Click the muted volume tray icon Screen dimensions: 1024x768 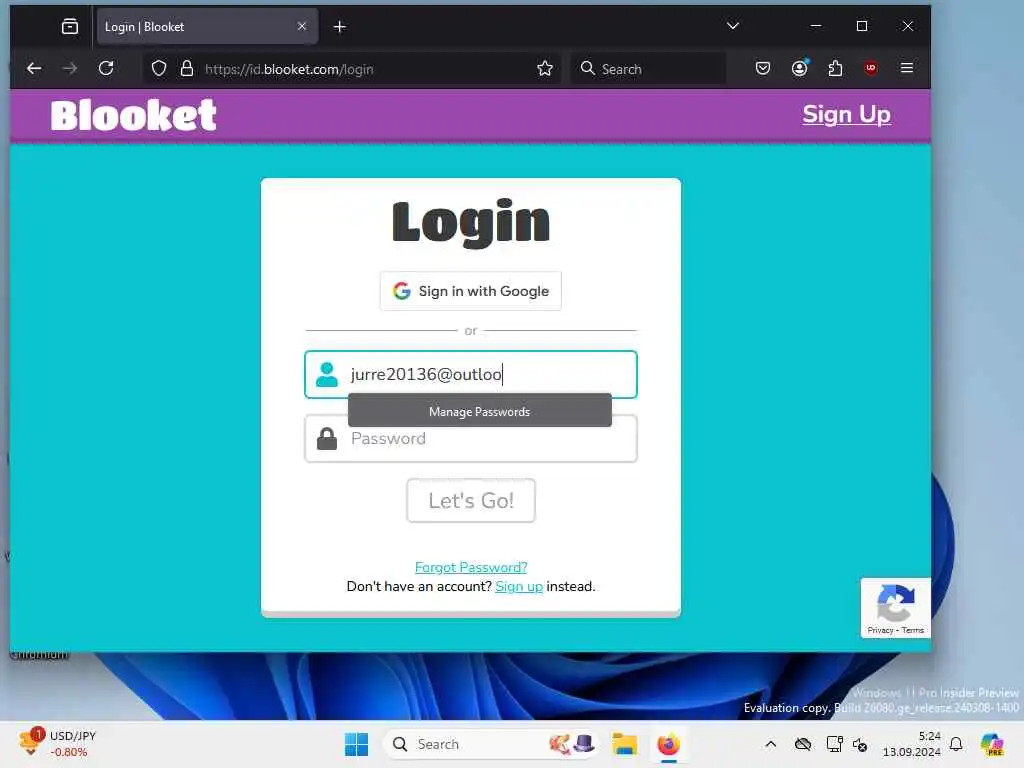[x=860, y=744]
